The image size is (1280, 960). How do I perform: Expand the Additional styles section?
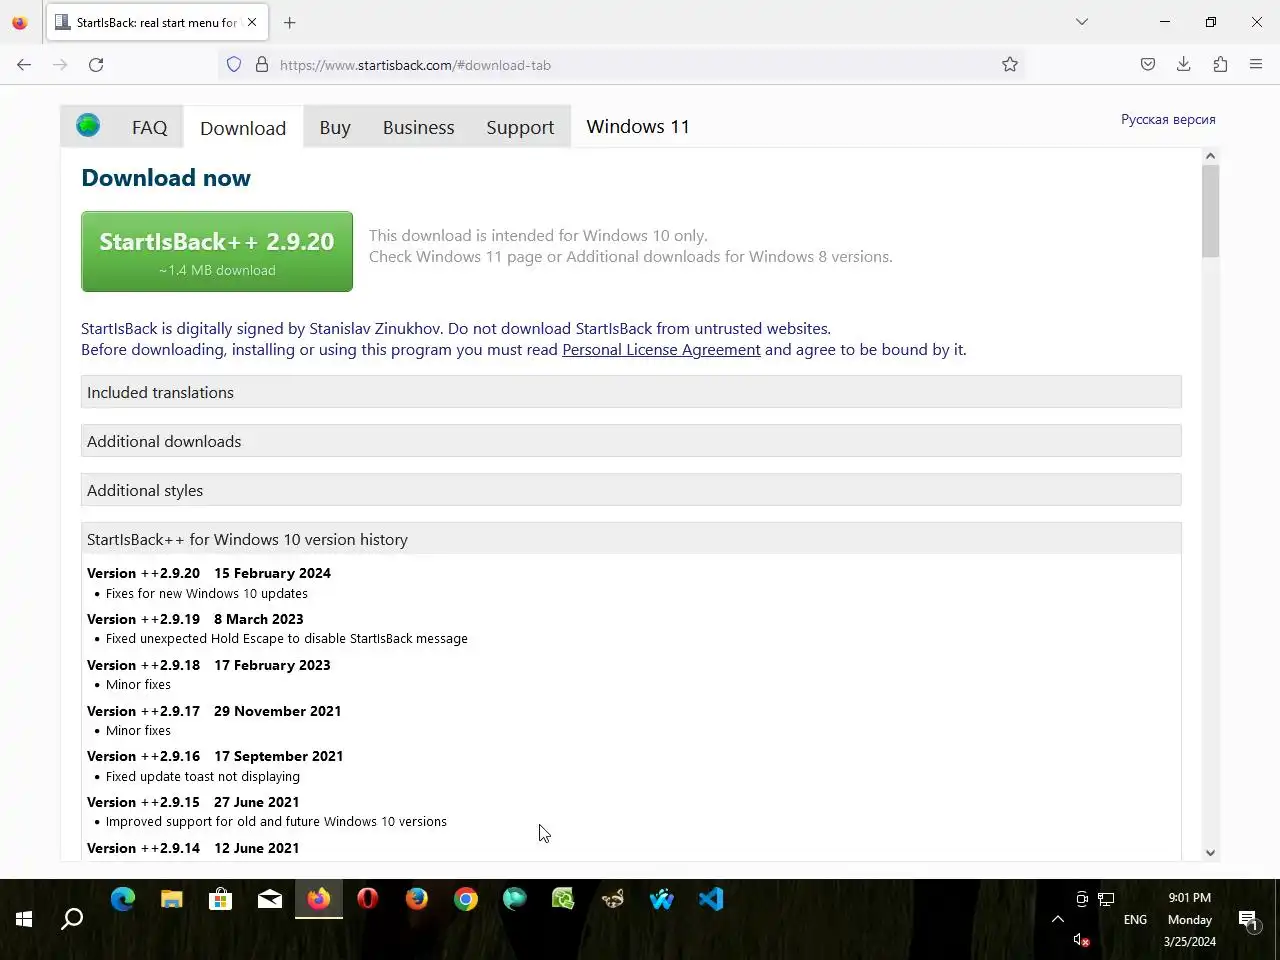point(631,490)
